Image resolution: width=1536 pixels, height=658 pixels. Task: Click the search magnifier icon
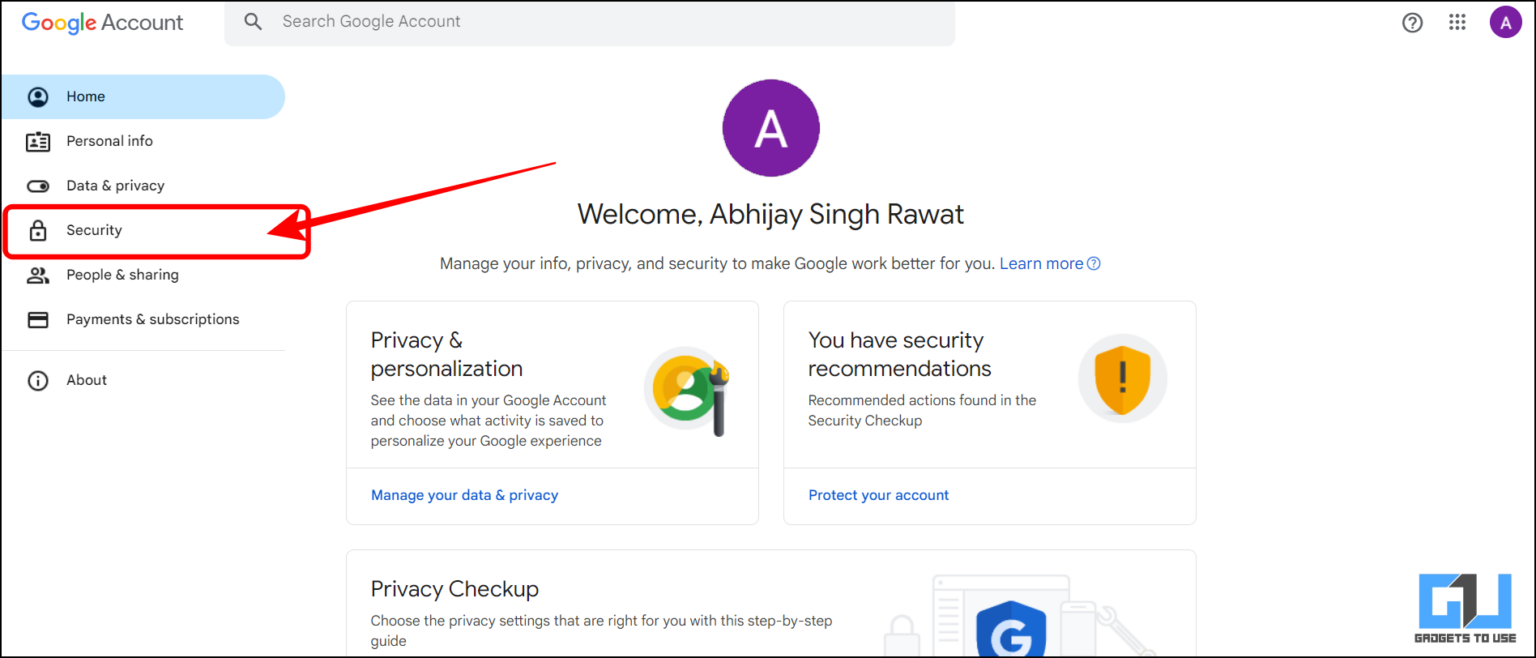252,20
